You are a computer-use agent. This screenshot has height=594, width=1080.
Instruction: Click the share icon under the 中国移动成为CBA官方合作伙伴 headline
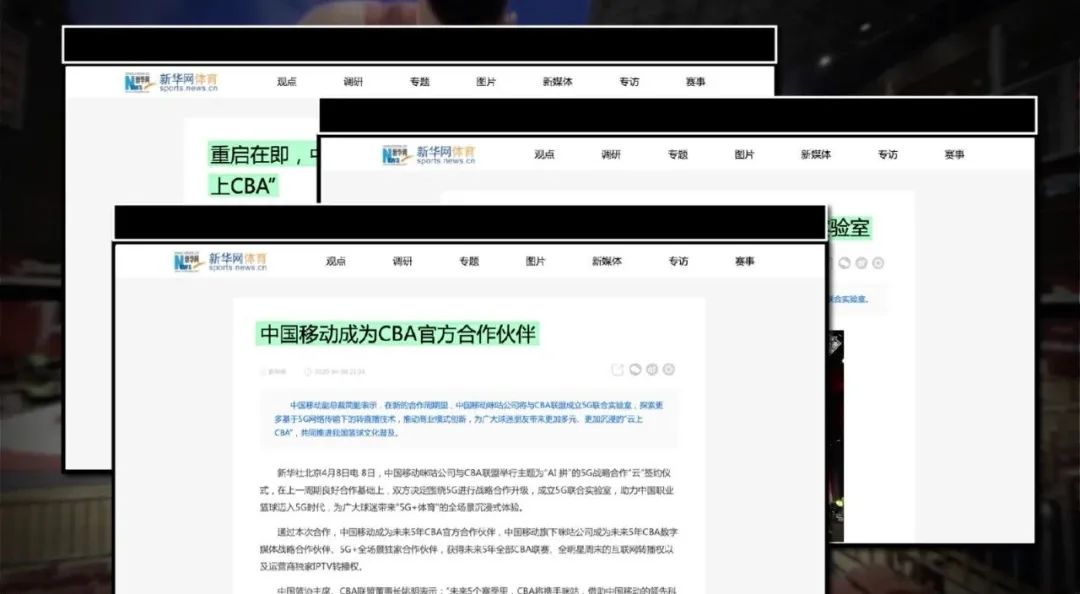617,370
